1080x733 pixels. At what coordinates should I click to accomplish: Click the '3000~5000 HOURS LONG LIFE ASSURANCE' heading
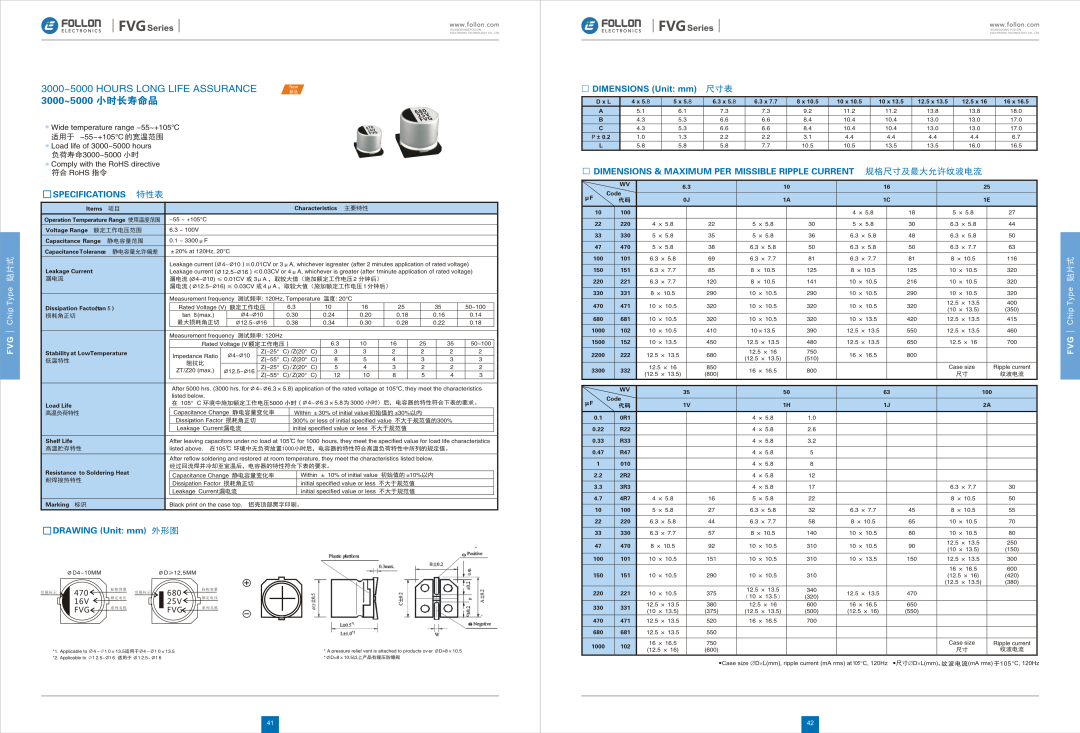[x=149, y=89]
